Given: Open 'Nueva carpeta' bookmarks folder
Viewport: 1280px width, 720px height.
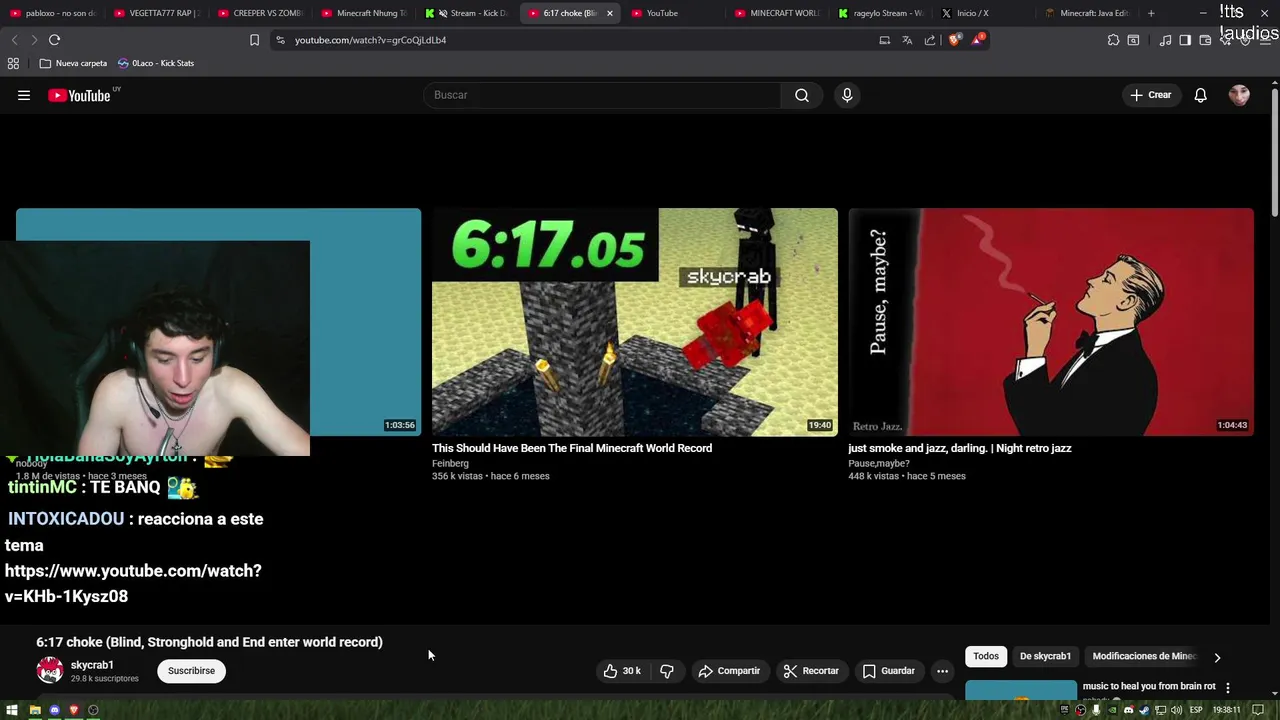Looking at the screenshot, I should click(73, 63).
